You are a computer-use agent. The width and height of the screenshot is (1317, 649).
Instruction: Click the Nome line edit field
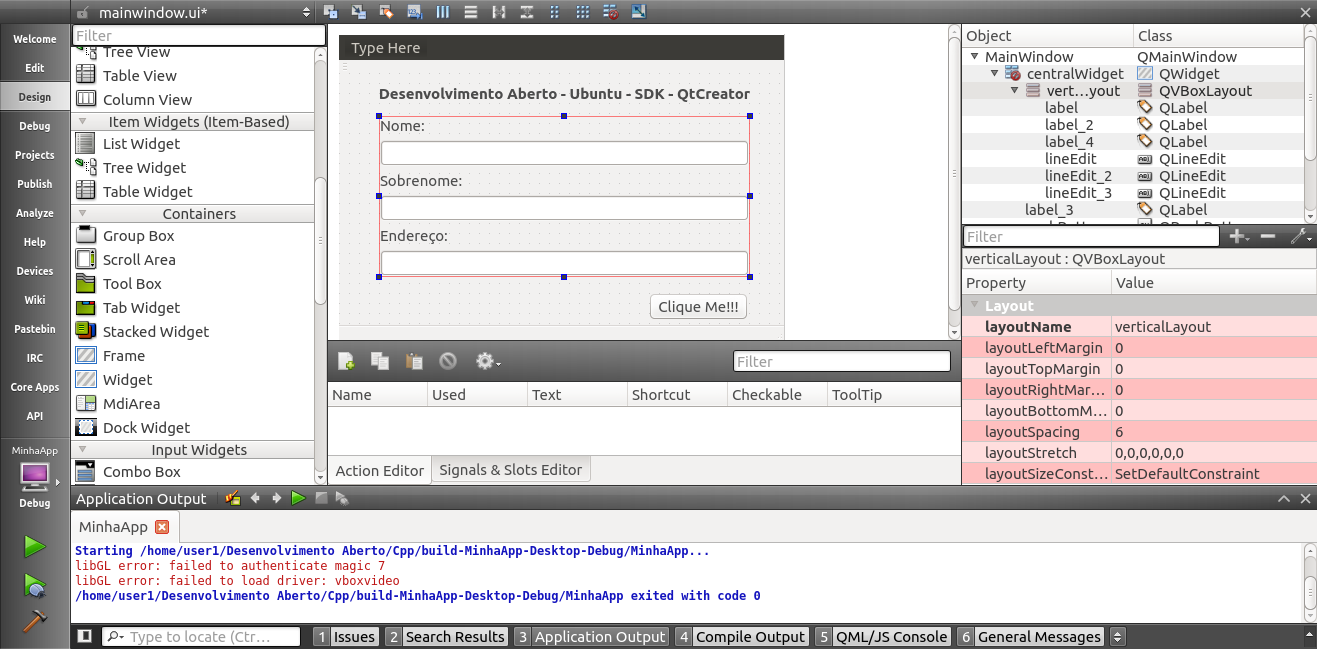click(564, 153)
